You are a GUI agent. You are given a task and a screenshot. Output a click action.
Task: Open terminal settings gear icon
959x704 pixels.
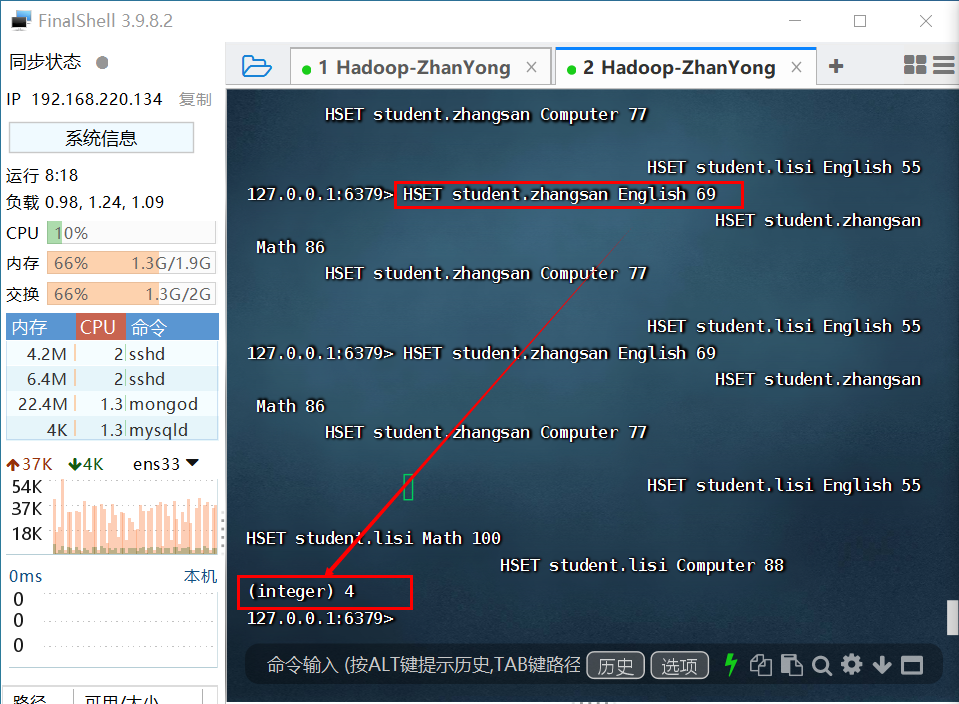(851, 665)
